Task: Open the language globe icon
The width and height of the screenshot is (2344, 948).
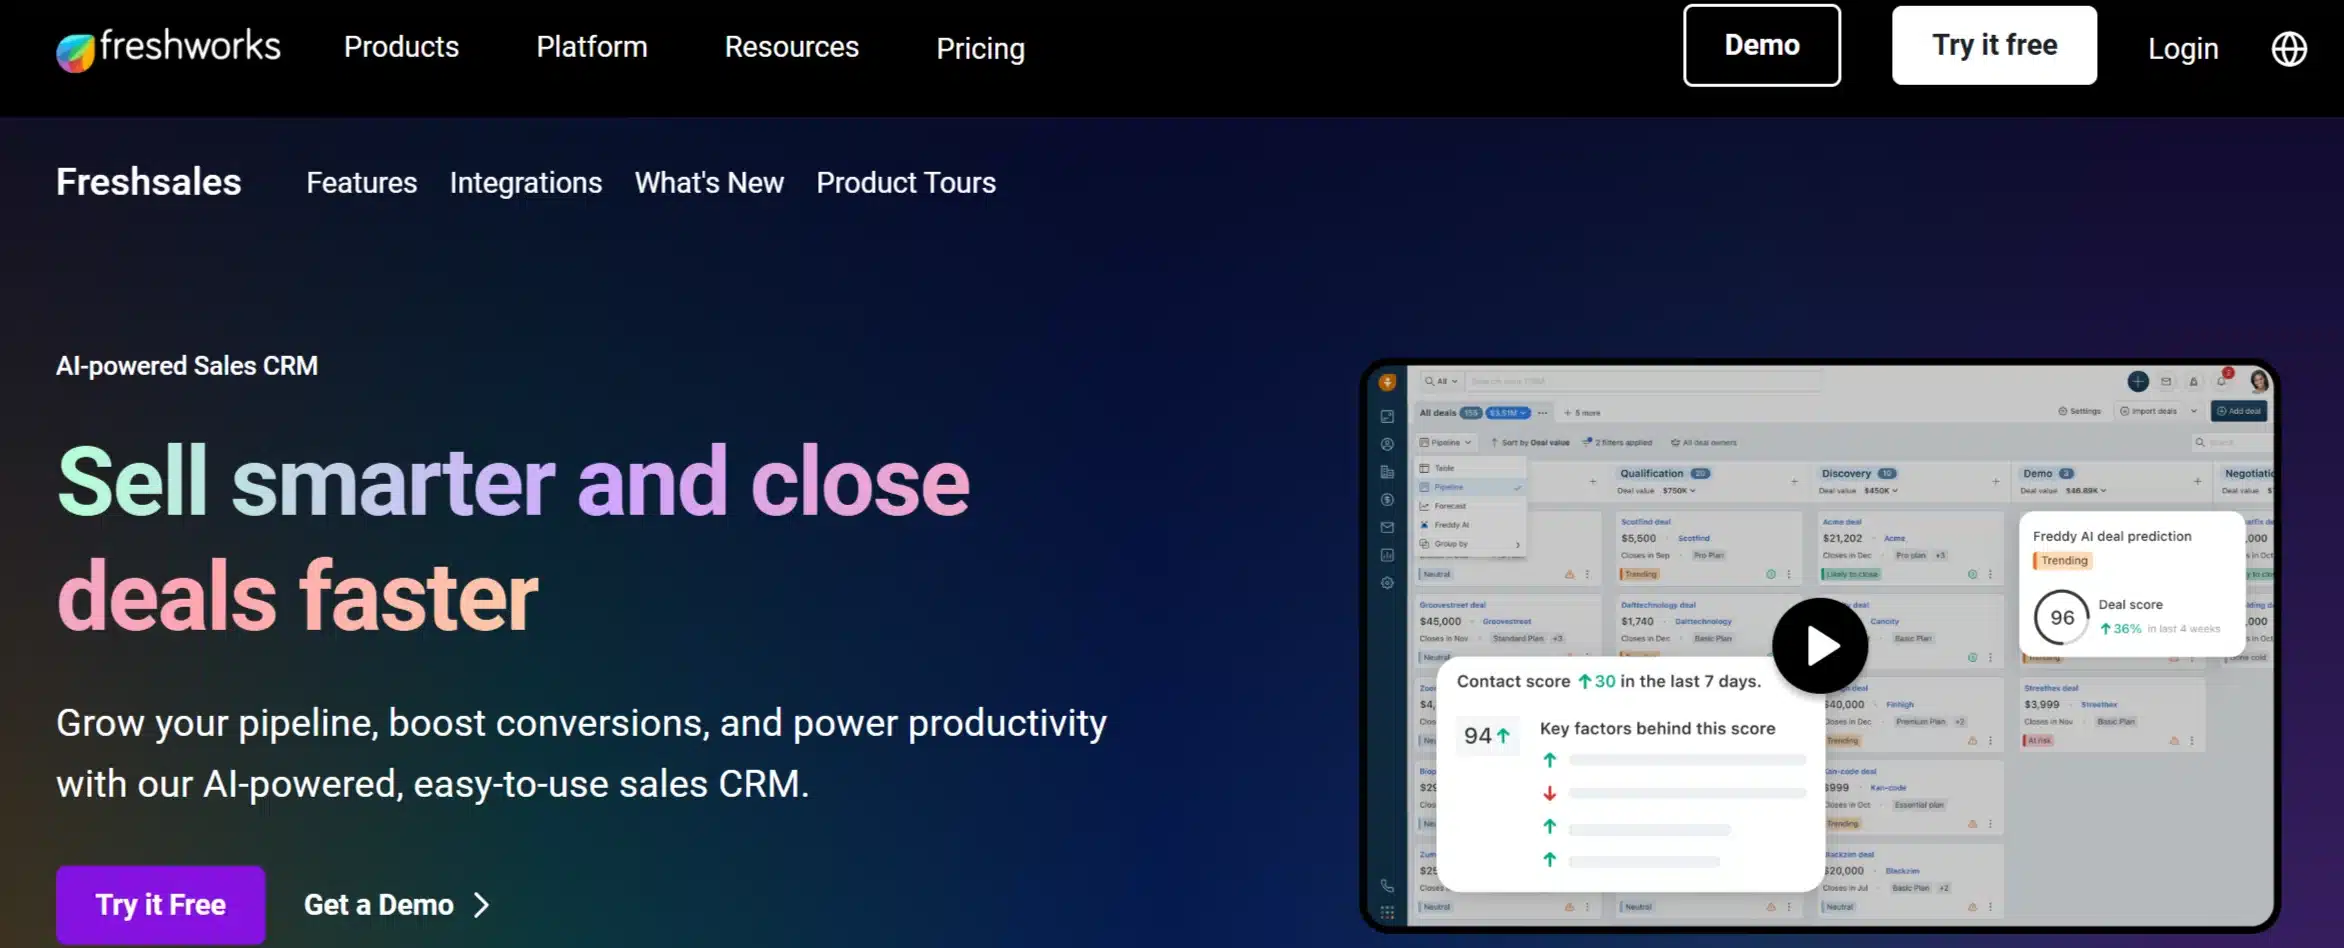Action: click(2289, 48)
